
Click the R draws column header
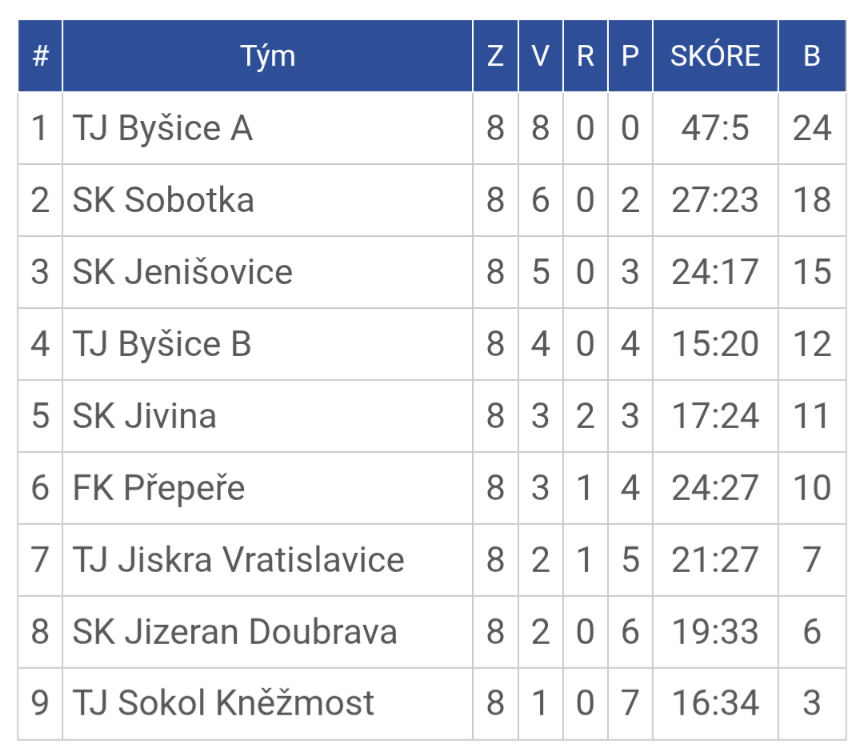tap(585, 56)
